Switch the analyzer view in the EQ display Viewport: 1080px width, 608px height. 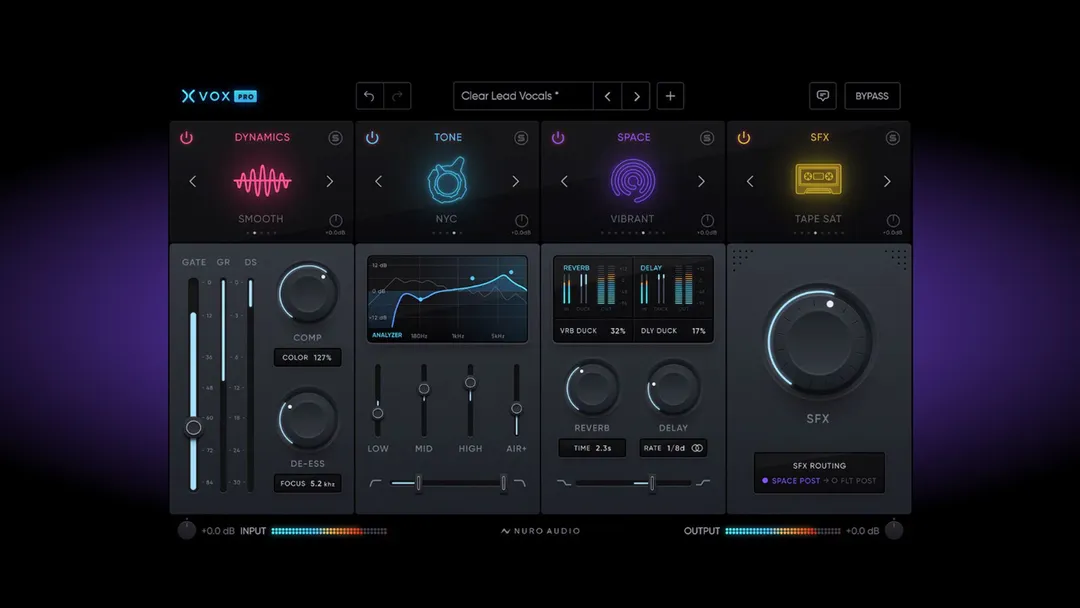tap(388, 334)
